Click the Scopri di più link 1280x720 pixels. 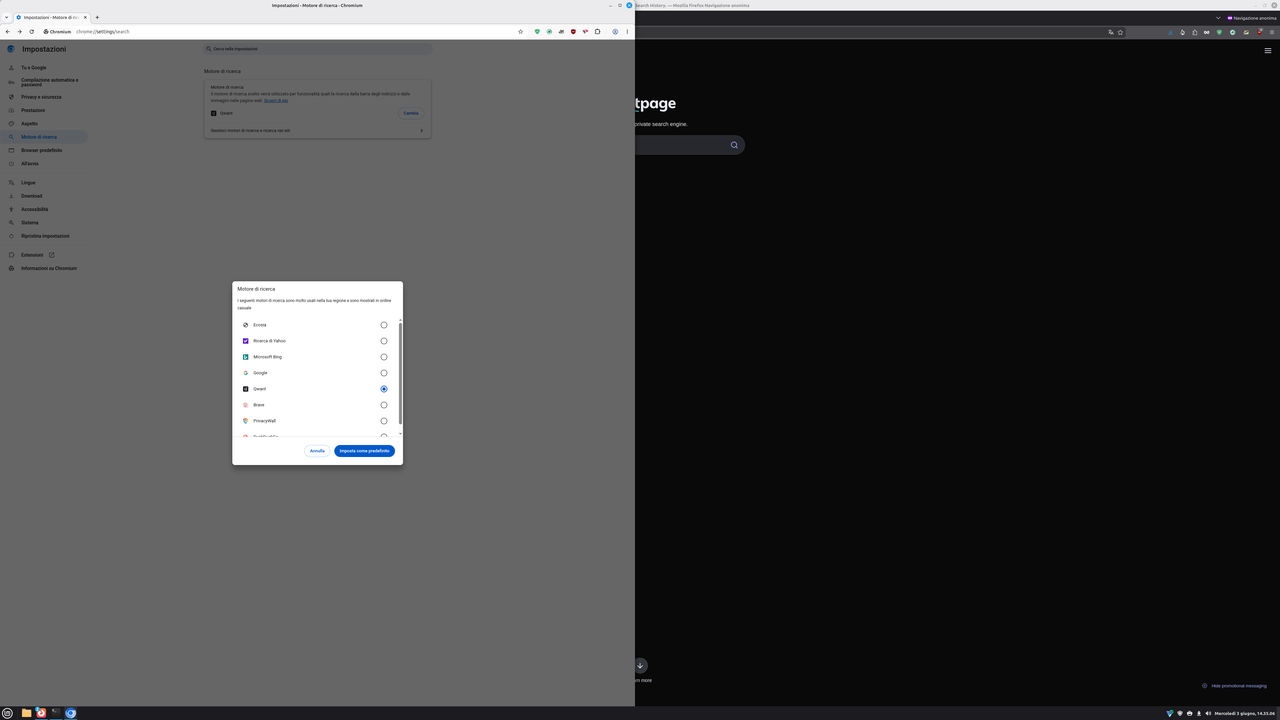point(276,100)
